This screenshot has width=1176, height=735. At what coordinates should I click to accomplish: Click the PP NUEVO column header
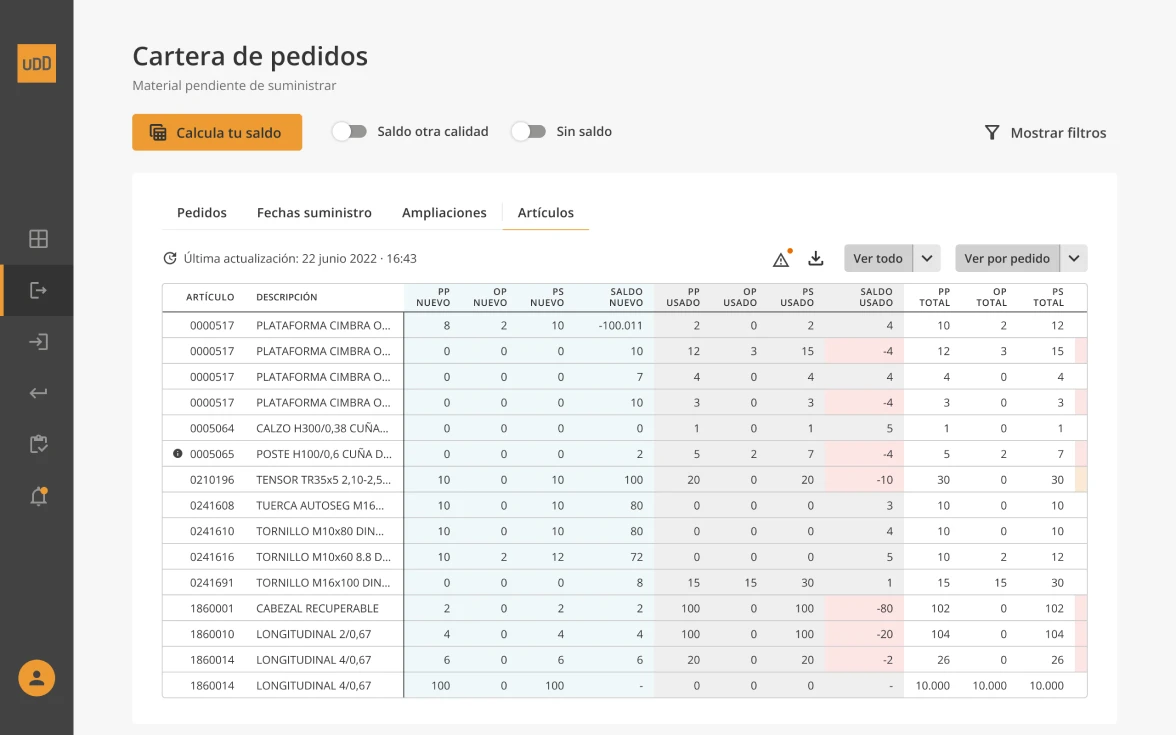[x=433, y=297]
